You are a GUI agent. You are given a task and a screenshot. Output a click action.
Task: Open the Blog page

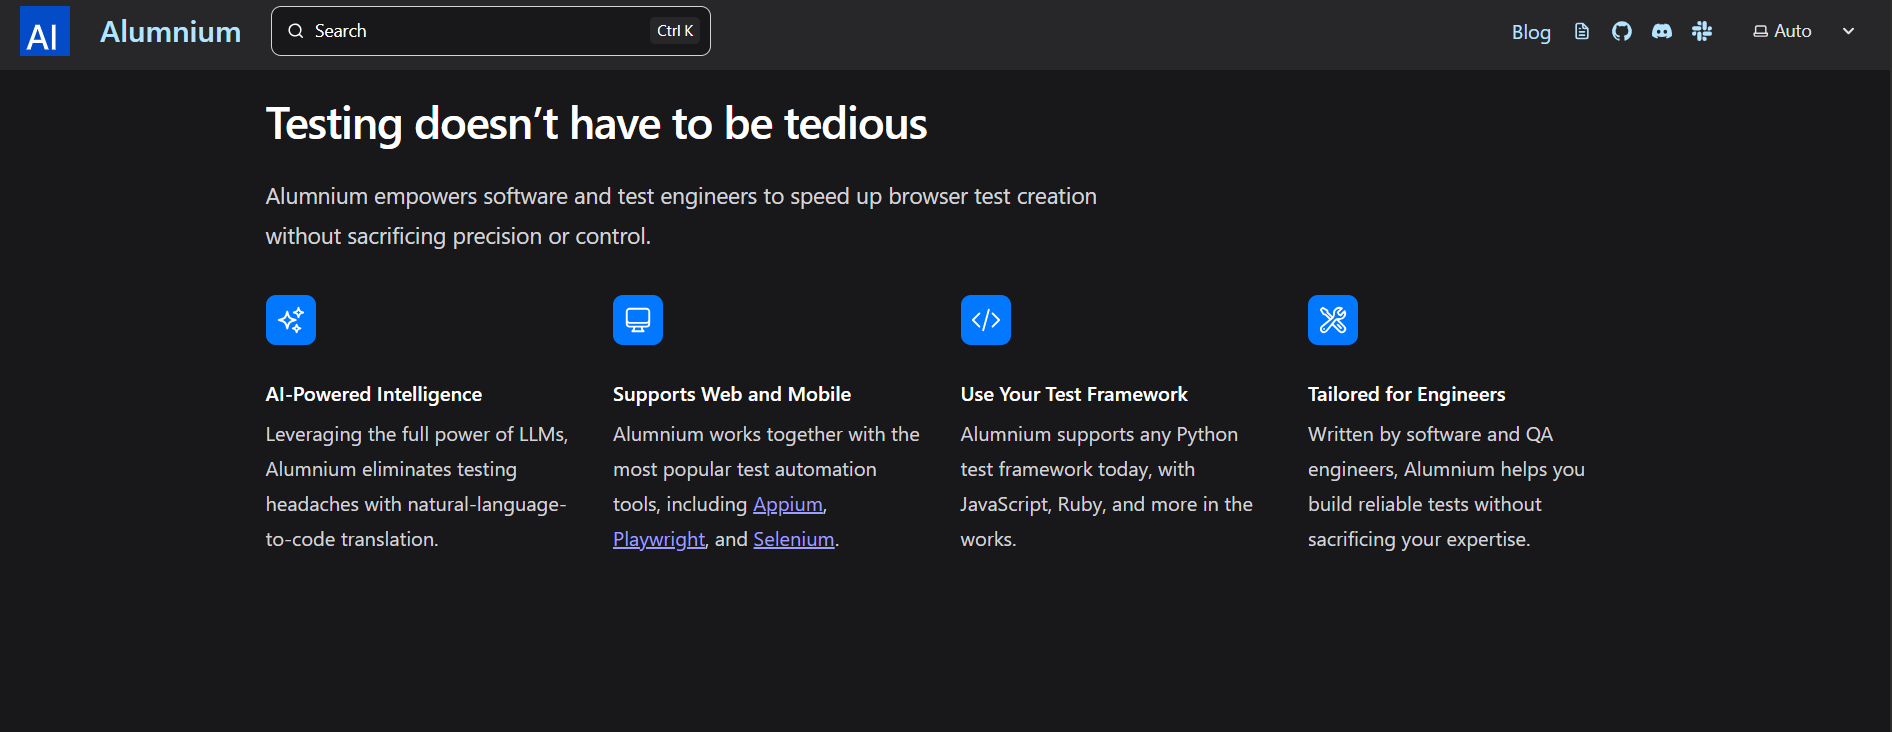pos(1531,32)
